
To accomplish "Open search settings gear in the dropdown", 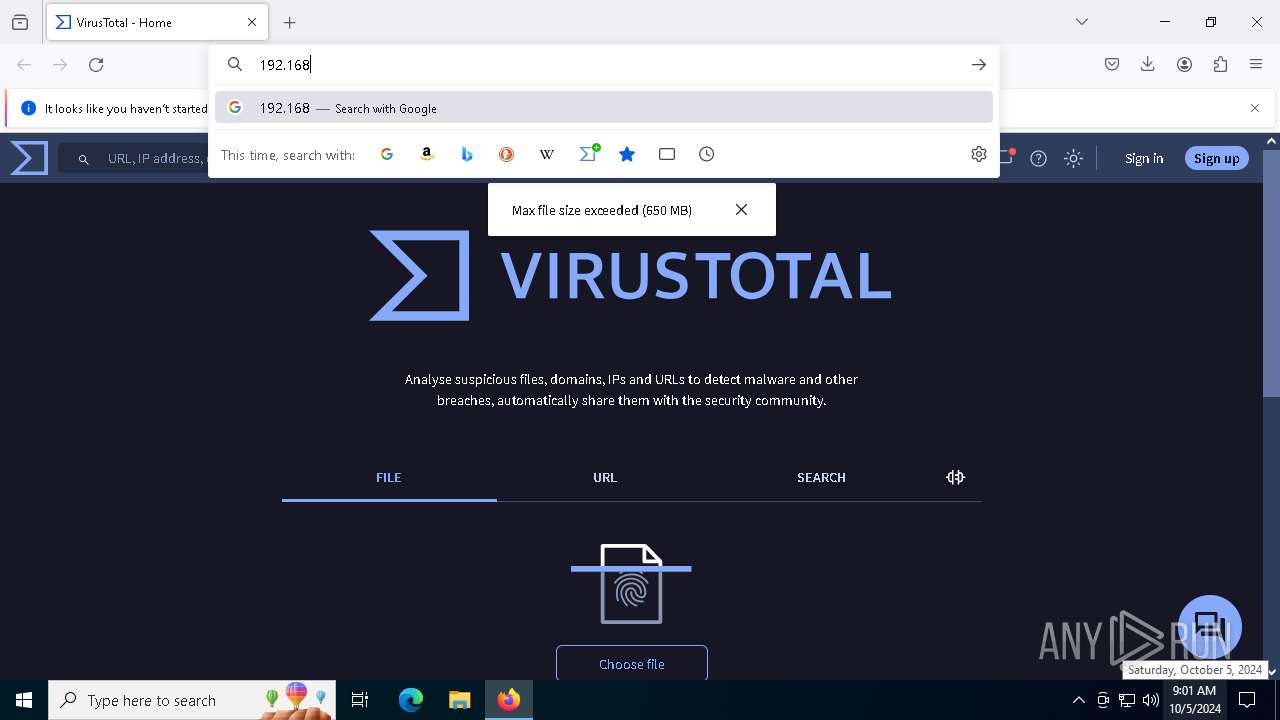I will coord(979,154).
